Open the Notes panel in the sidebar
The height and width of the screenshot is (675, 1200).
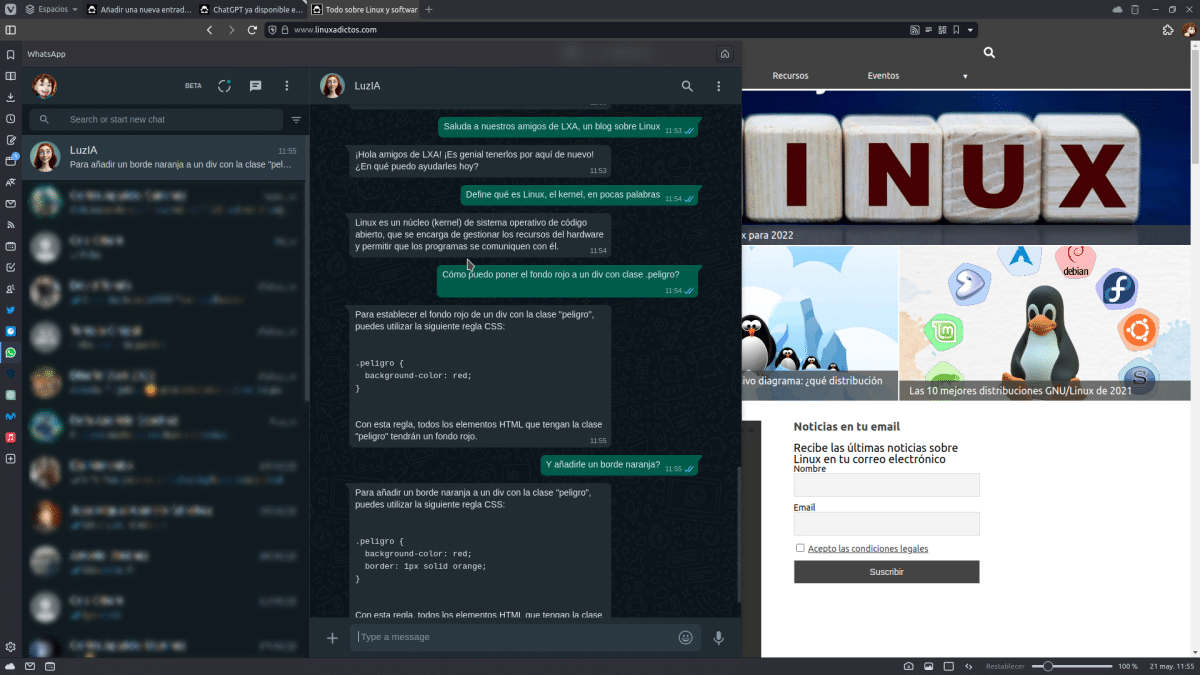tap(10, 141)
